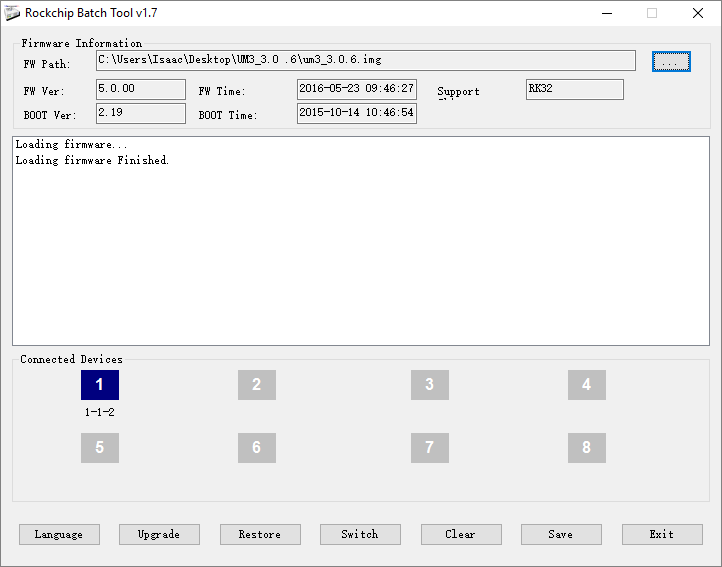Click device slot number 8

[586, 448]
